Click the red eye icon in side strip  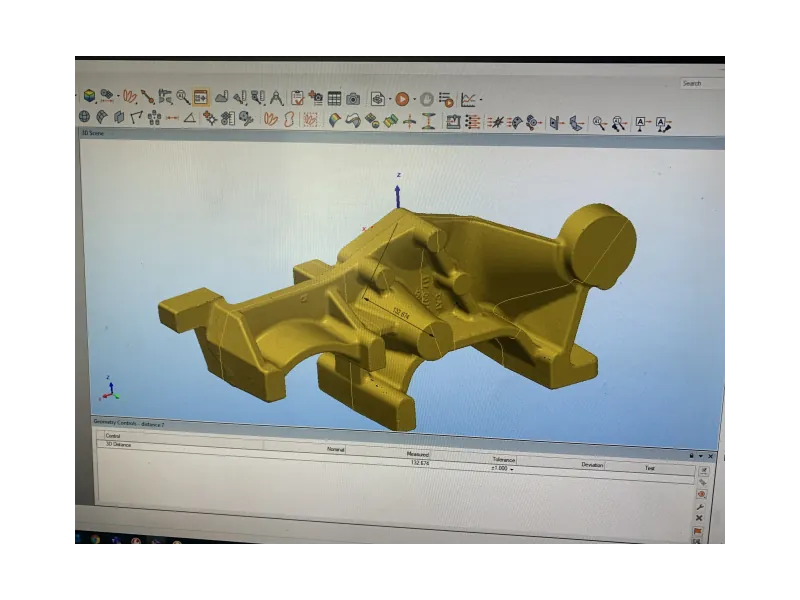[702, 494]
